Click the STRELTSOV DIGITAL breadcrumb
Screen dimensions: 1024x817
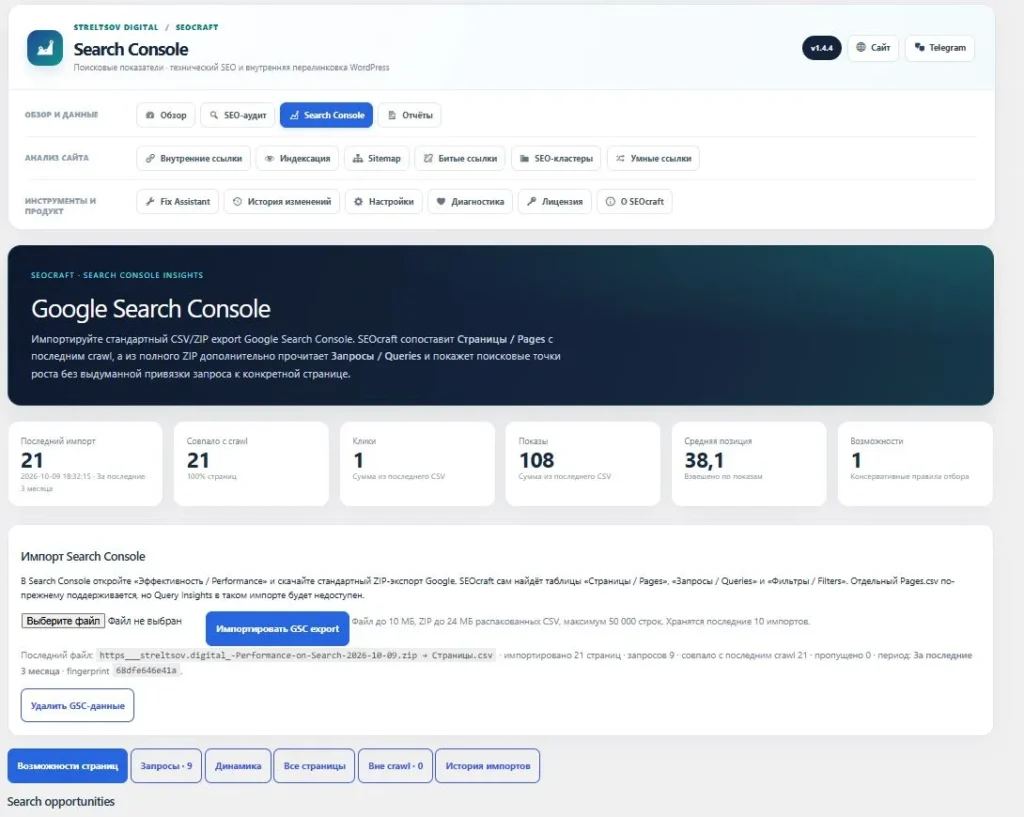(116, 27)
